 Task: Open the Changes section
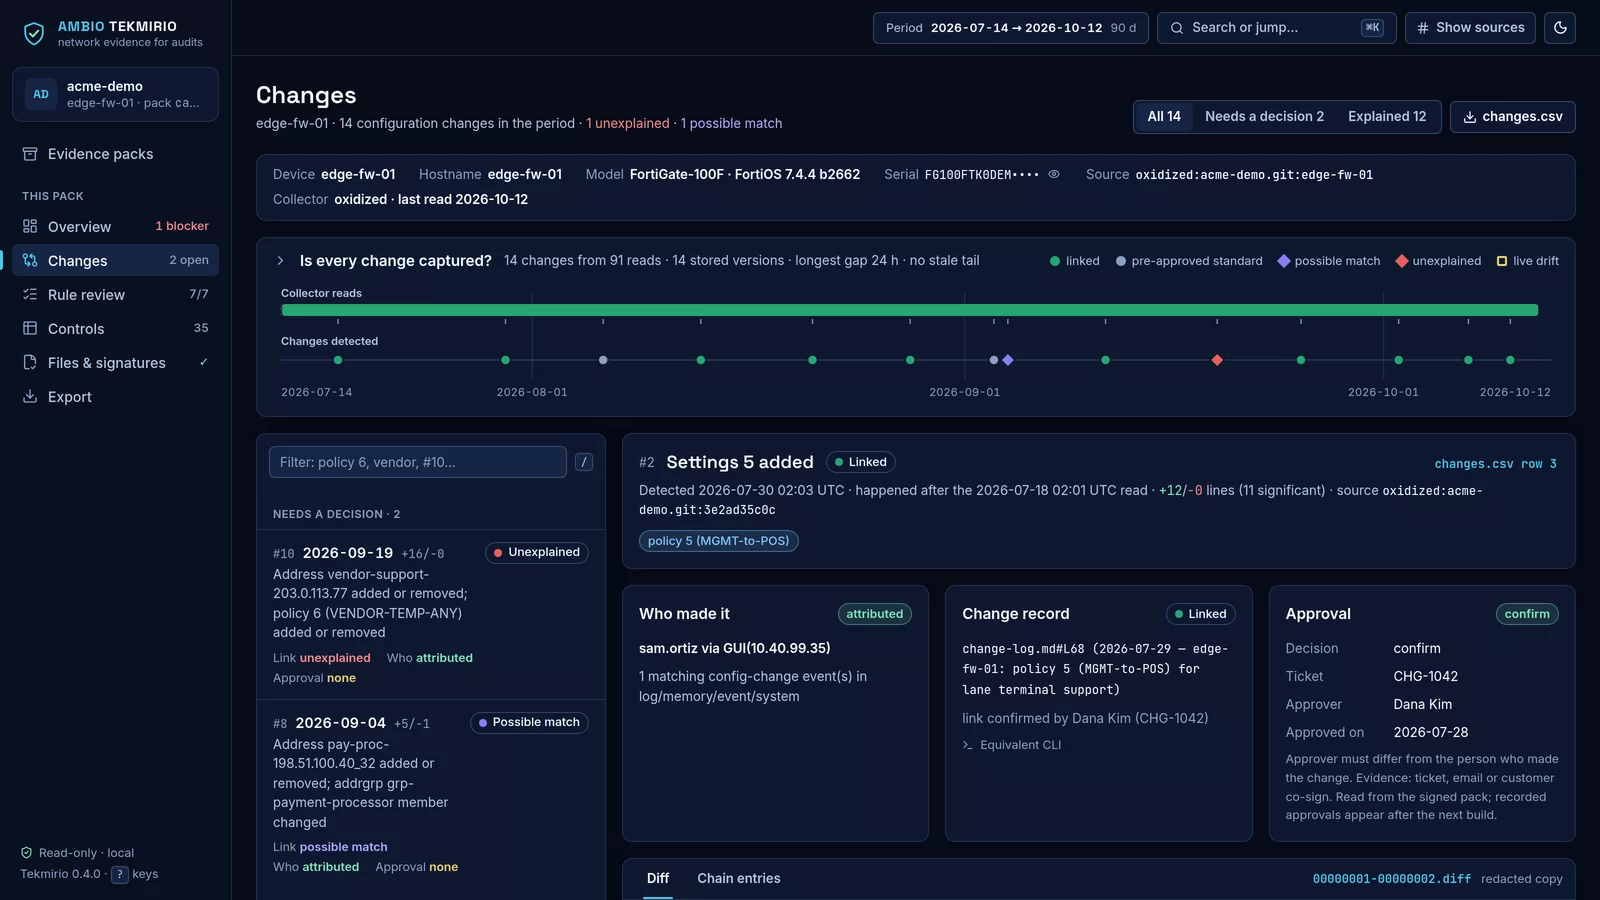click(115, 261)
